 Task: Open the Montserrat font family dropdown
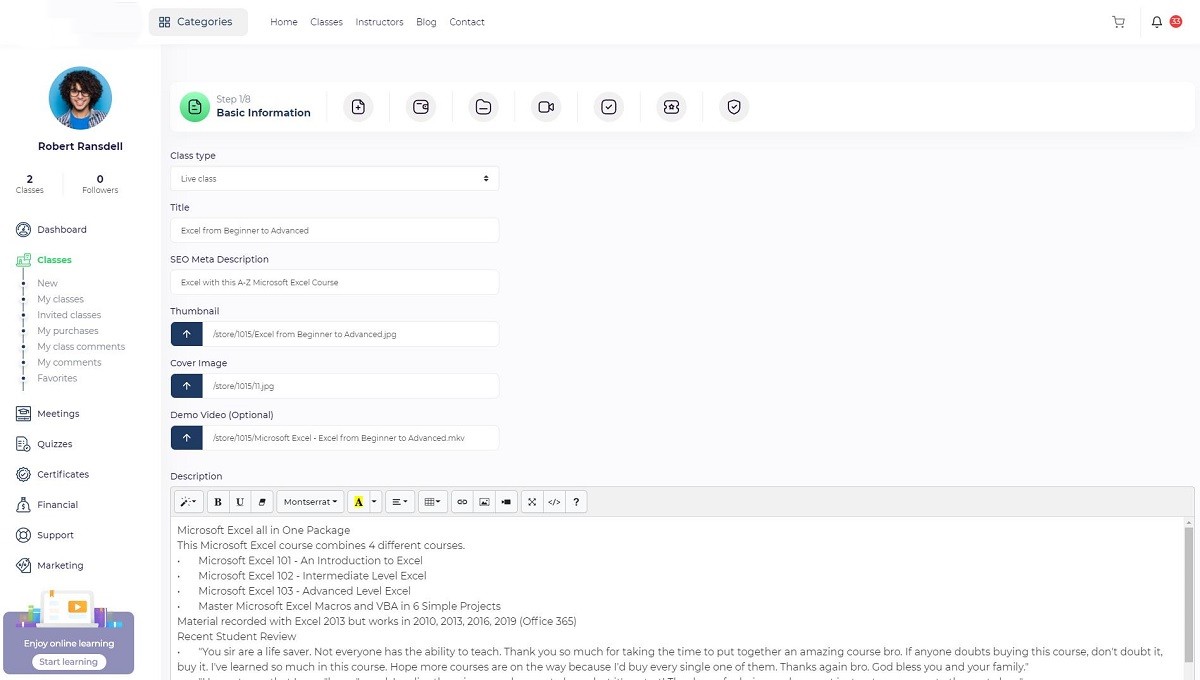tap(310, 502)
